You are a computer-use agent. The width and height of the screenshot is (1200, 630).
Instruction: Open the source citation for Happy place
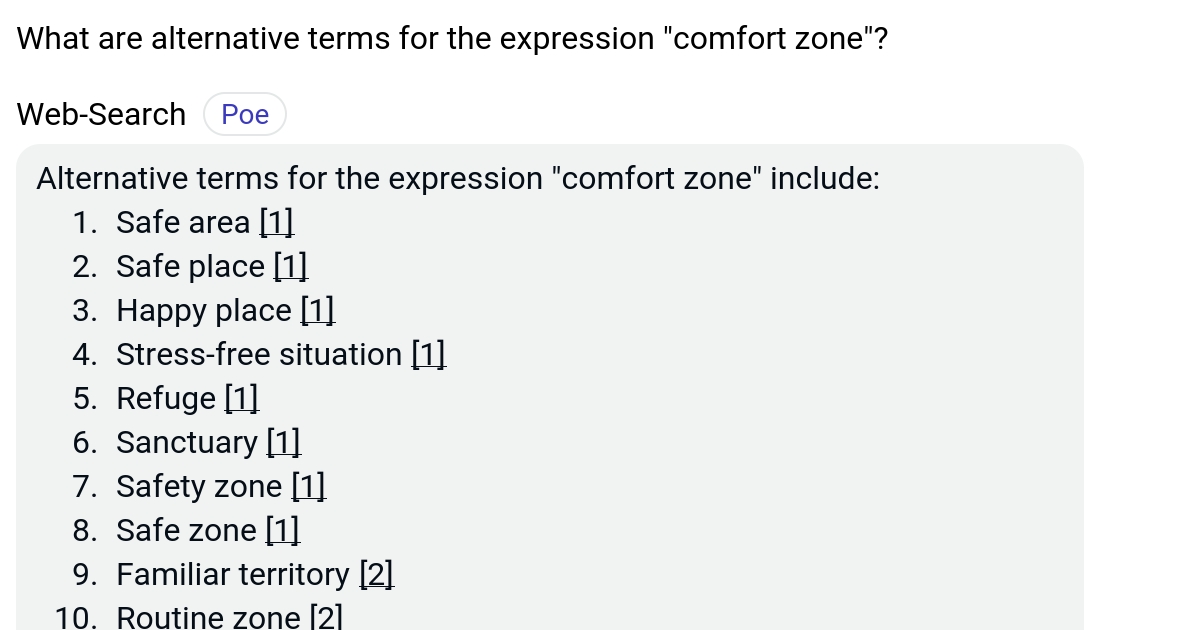click(317, 310)
